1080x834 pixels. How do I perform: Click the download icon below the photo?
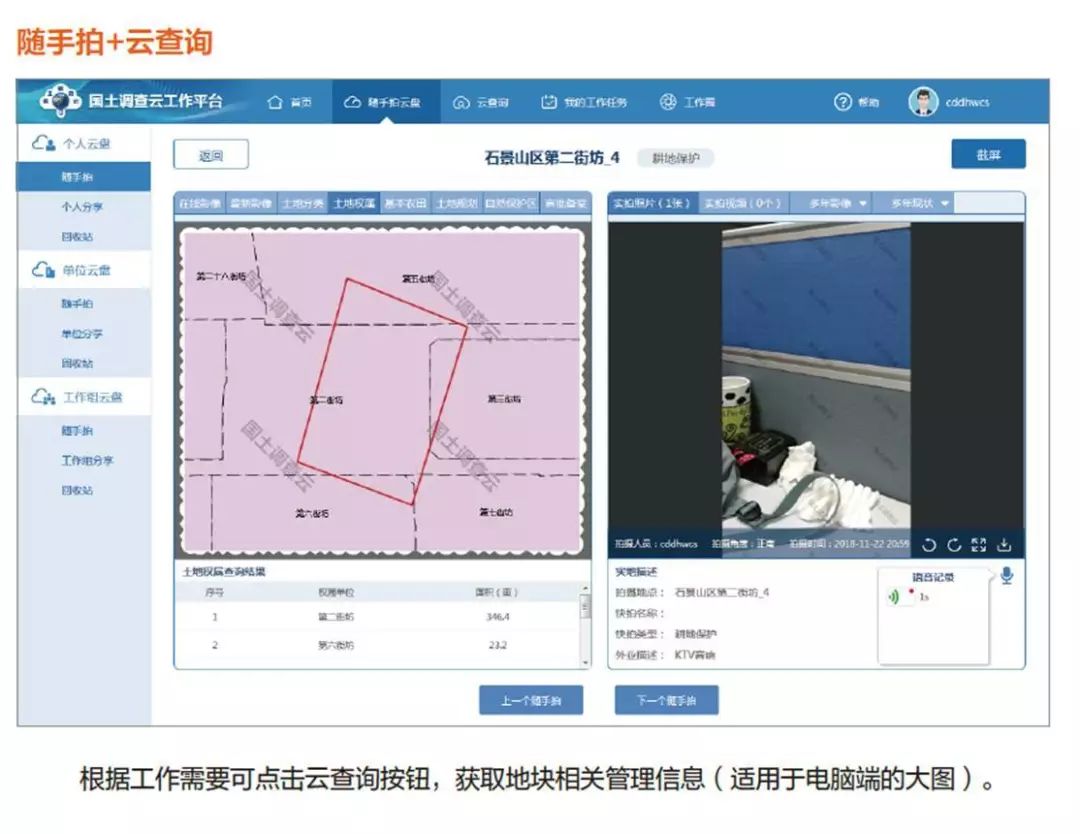1006,545
